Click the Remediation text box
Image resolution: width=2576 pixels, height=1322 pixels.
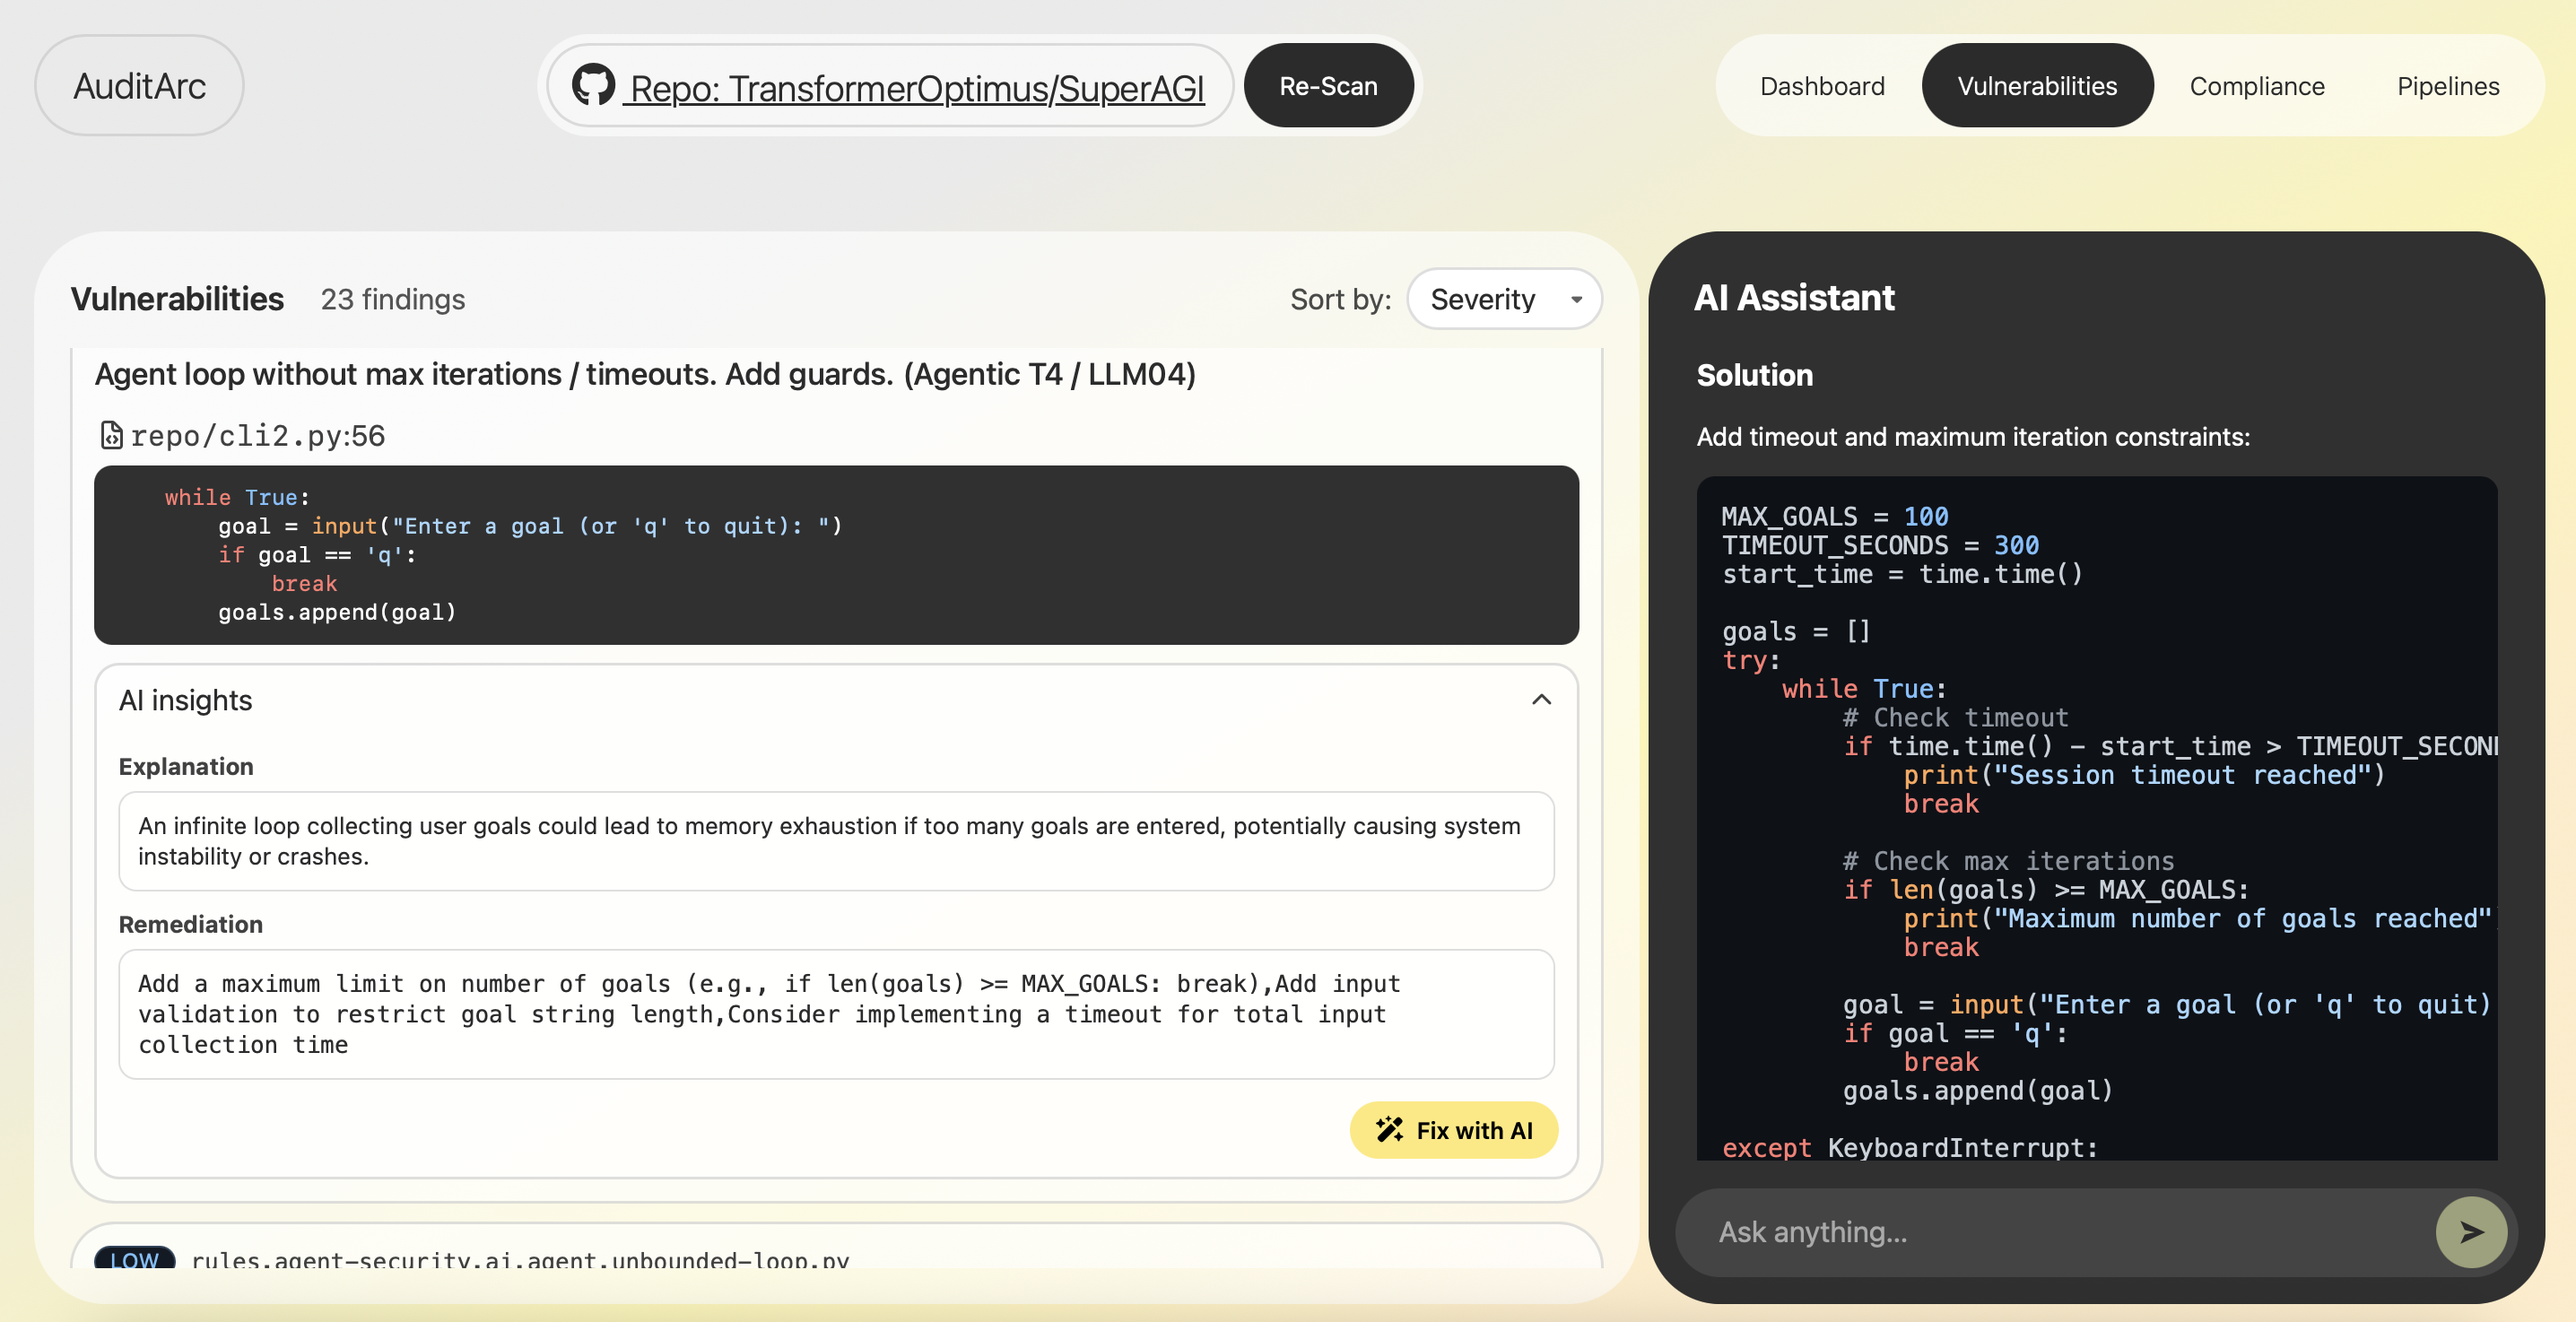click(x=835, y=1014)
